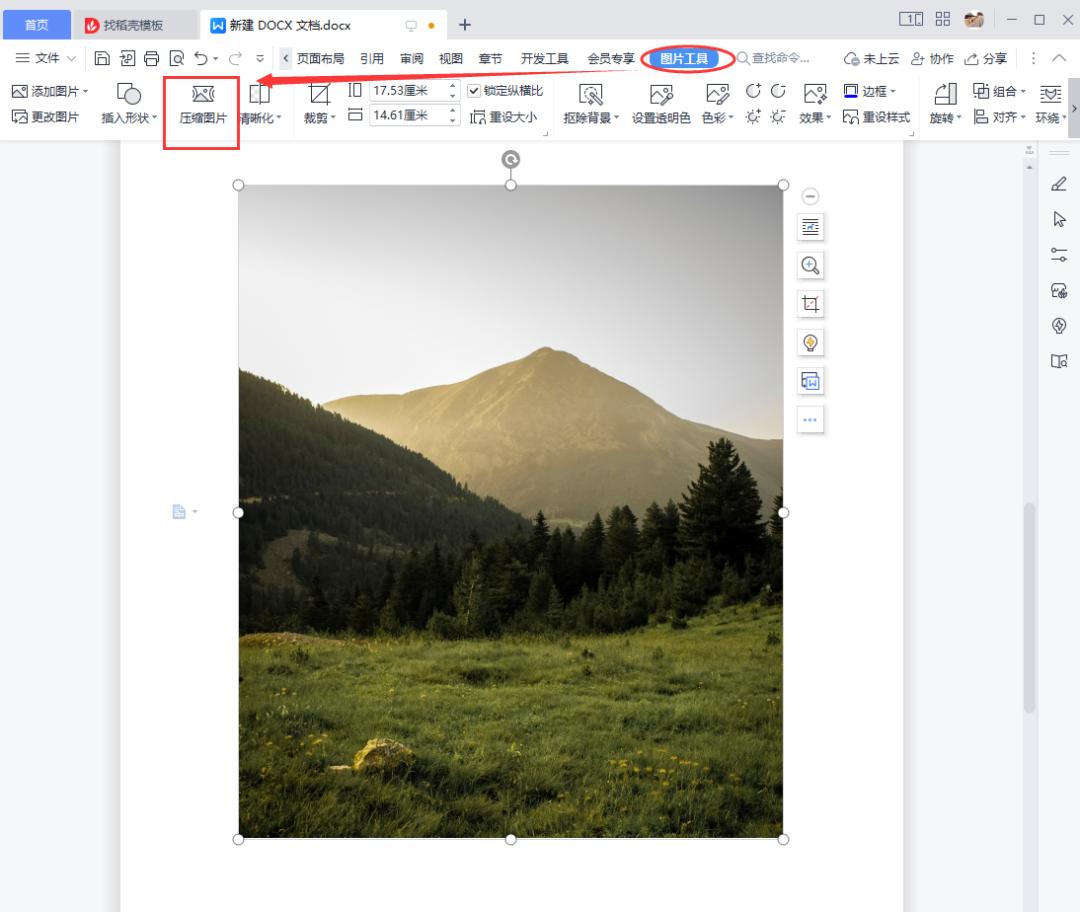Click the floating crop icon beside image
Screen dimensions: 1080x912
click(810, 304)
